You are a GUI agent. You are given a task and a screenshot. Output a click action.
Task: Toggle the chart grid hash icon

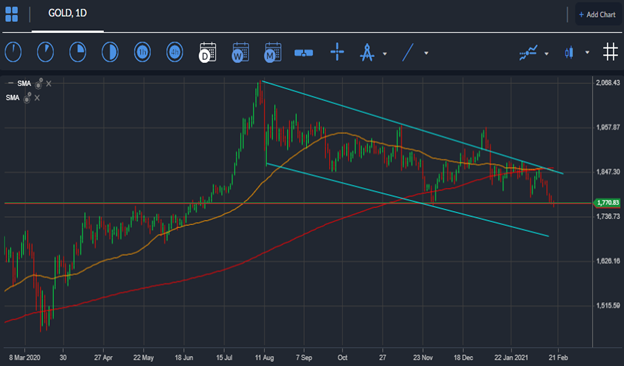(x=610, y=53)
